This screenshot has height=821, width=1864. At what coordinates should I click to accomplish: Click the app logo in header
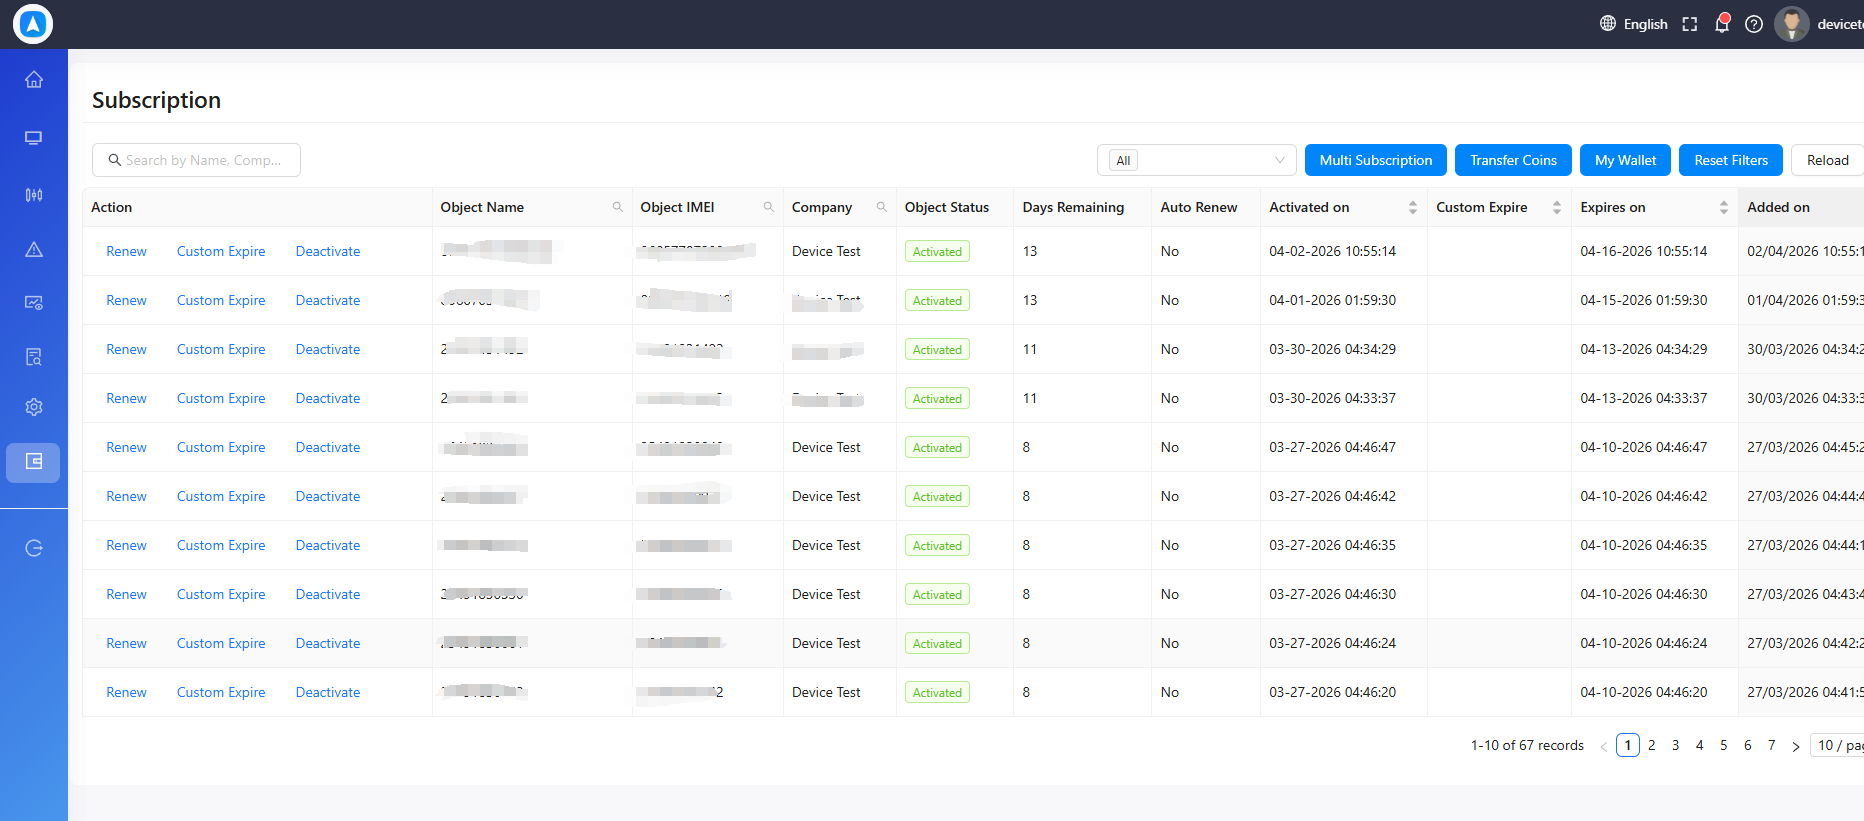(33, 24)
